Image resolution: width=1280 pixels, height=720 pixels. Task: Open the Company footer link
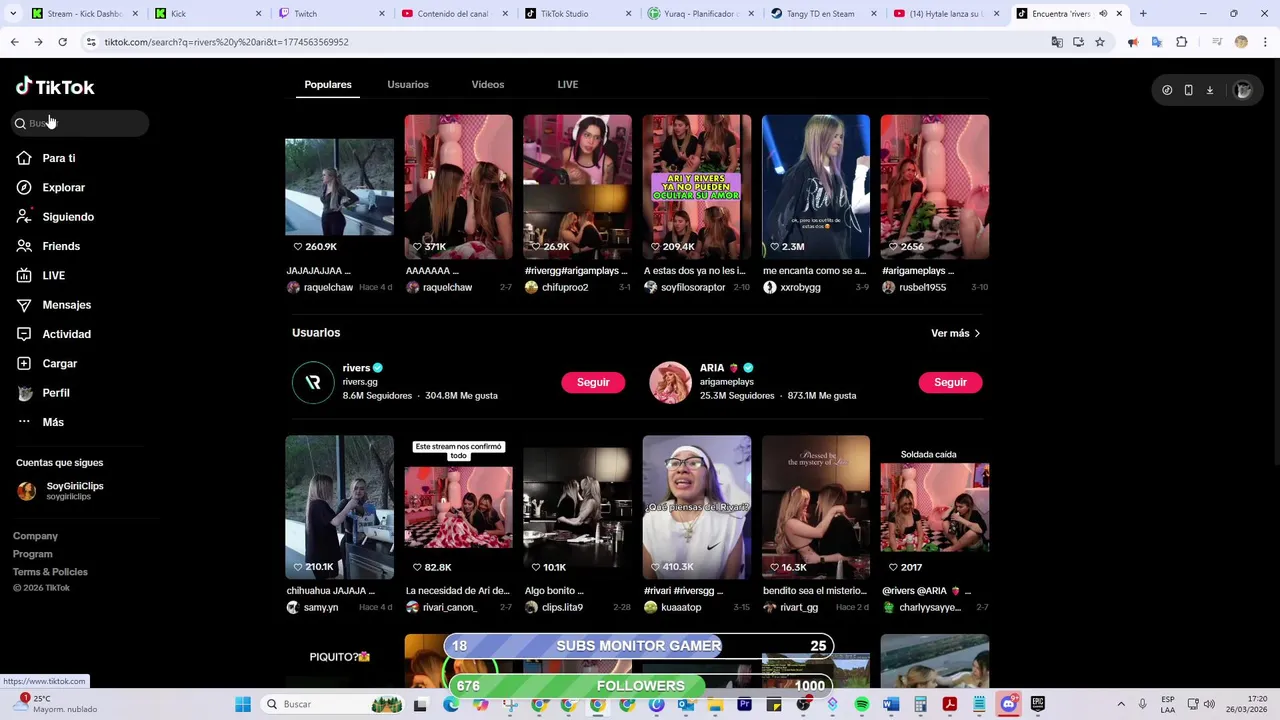tap(35, 536)
